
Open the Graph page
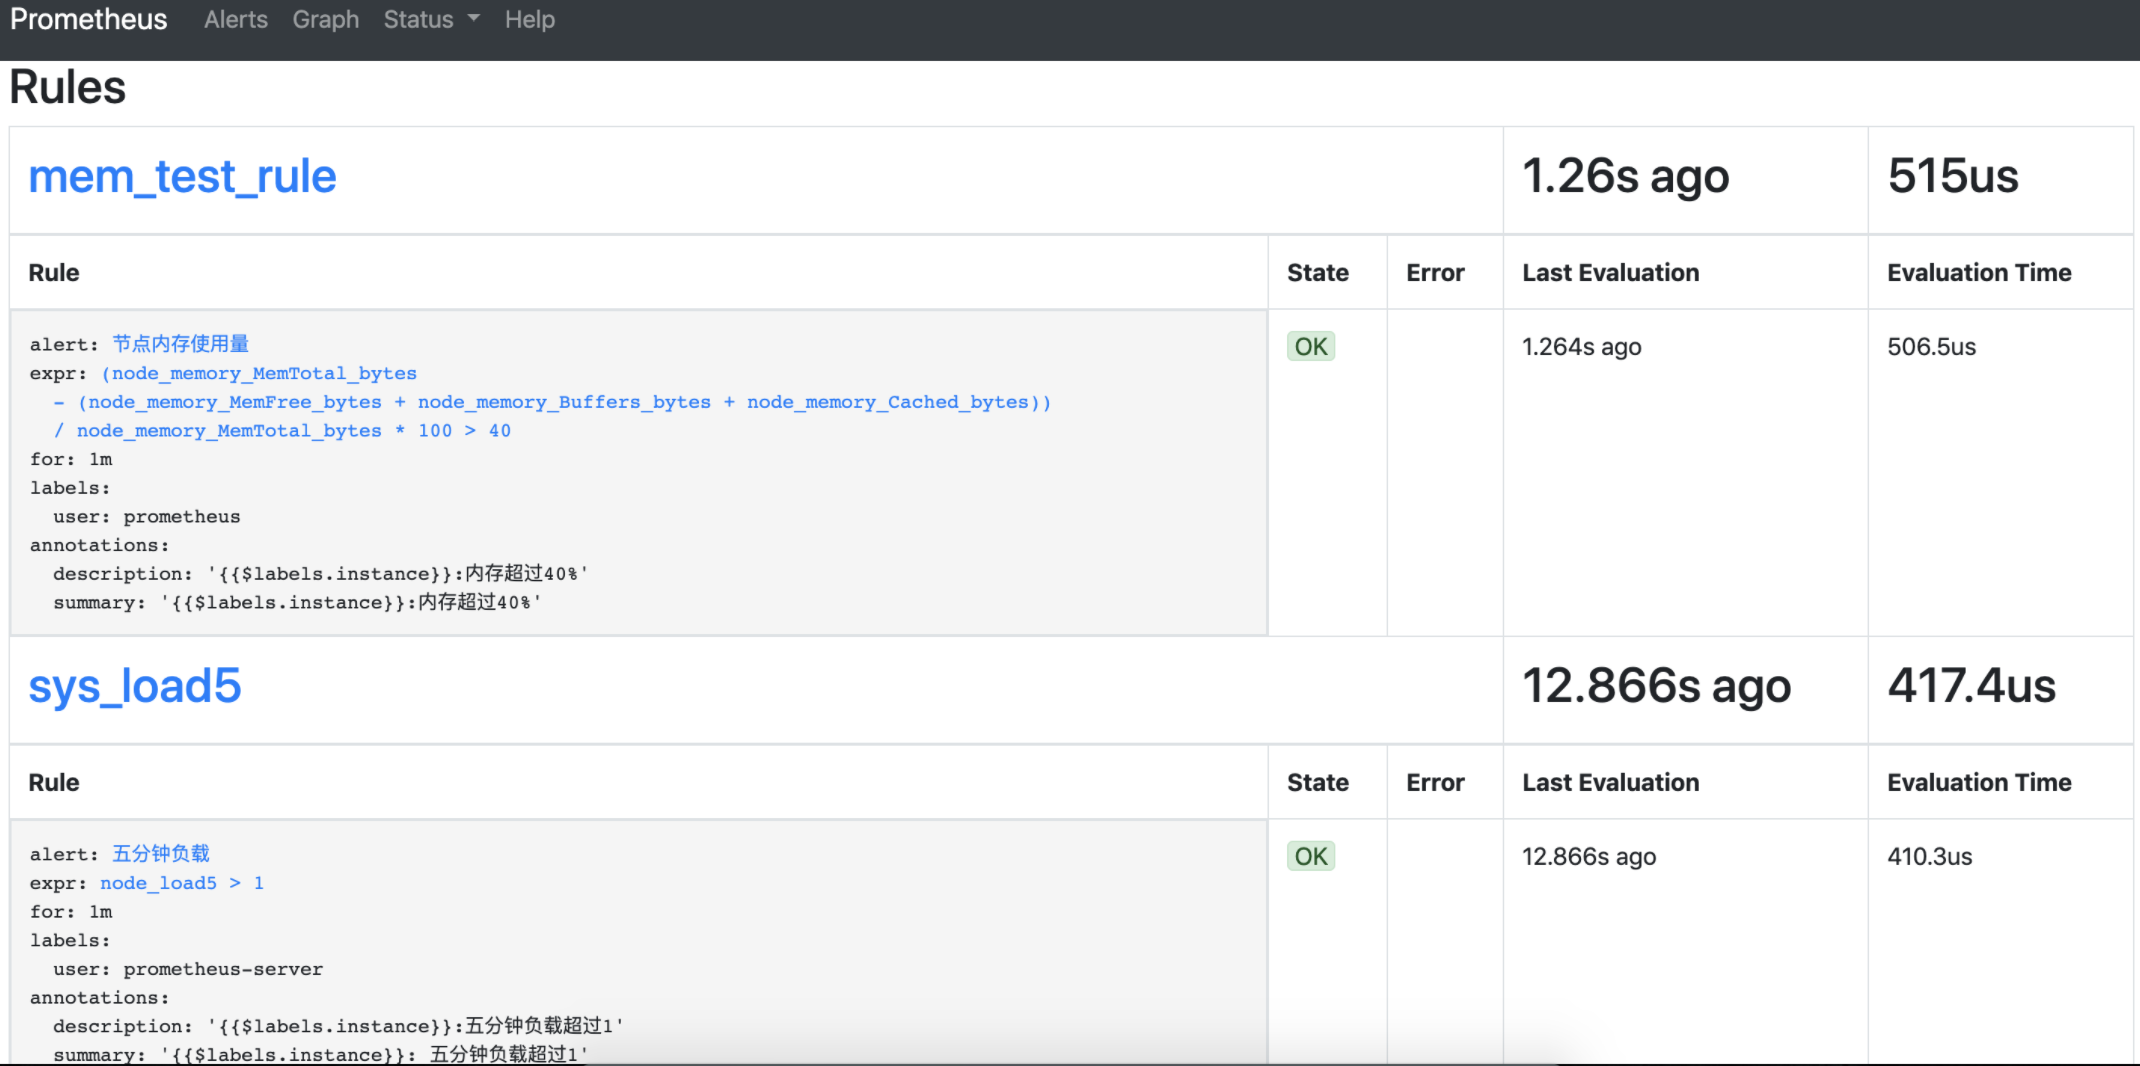point(325,20)
